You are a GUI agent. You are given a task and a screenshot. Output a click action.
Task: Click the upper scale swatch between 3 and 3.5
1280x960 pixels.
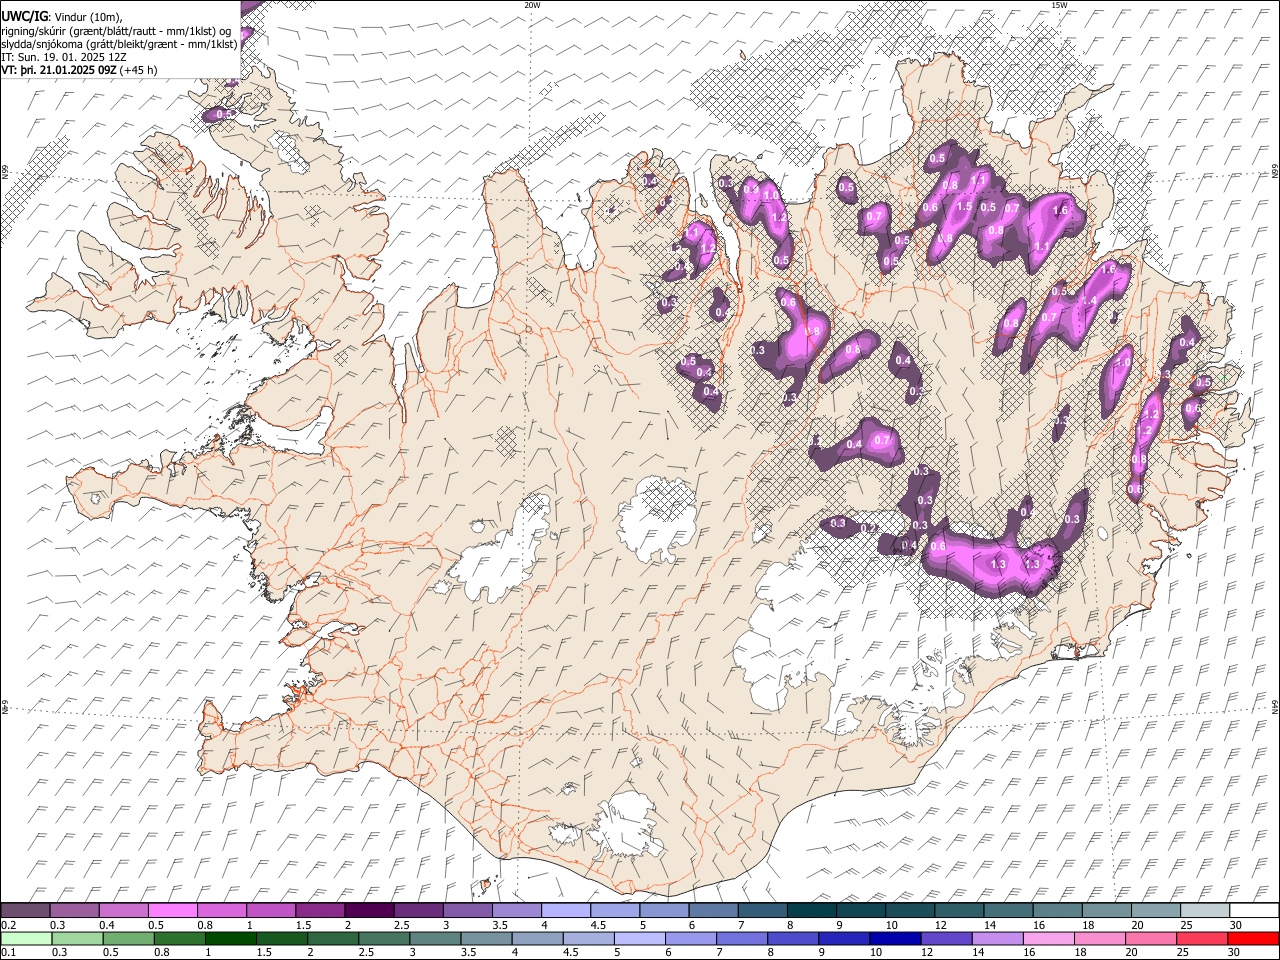[x=467, y=911]
